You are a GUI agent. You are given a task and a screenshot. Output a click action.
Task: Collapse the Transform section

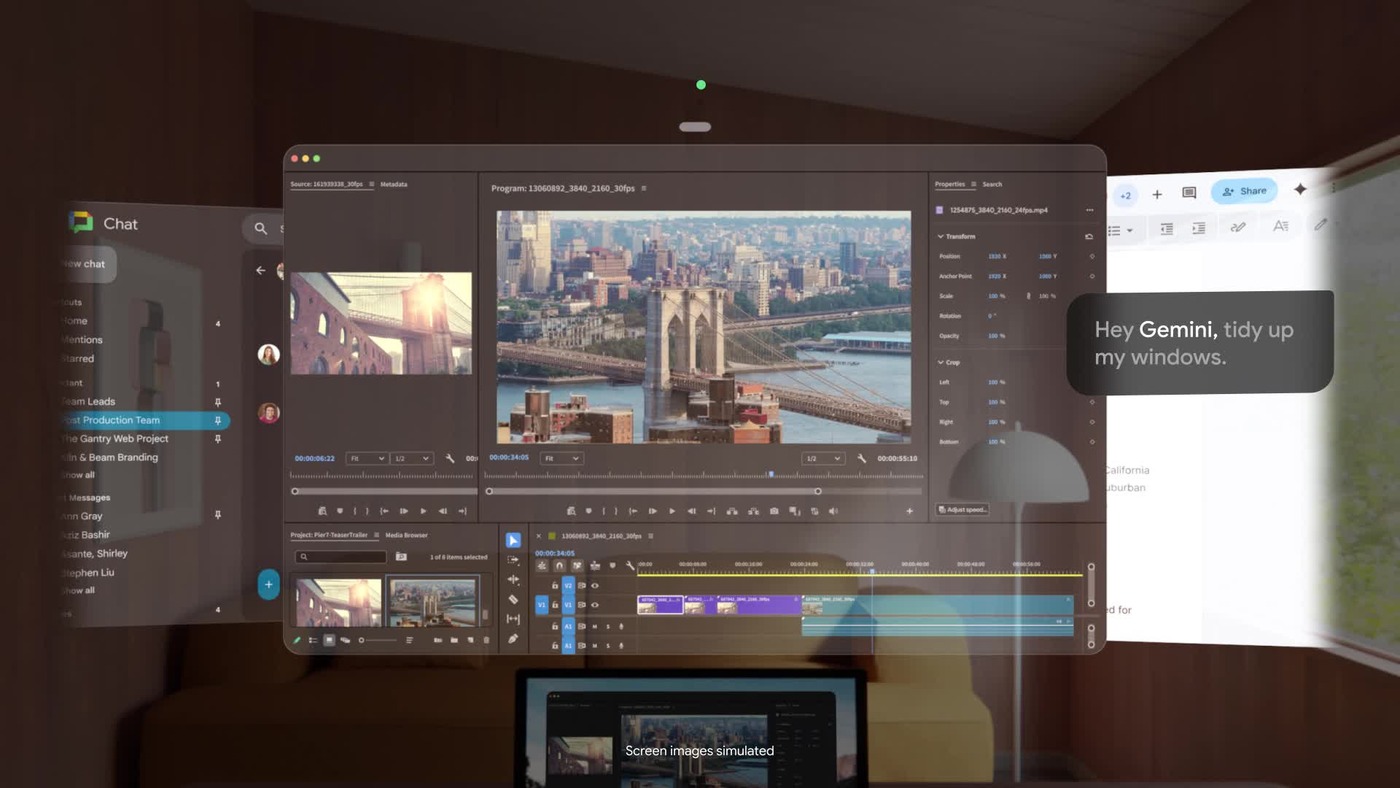click(940, 237)
